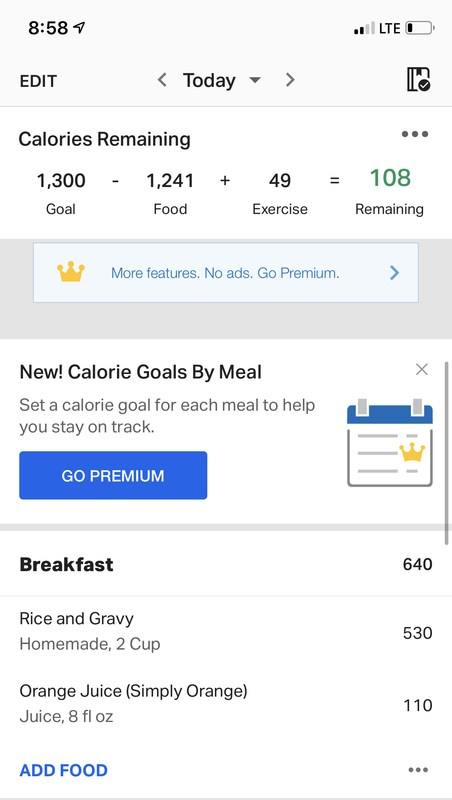Viewport: 452px width, 800px height.
Task: Dismiss the Calorie Goals By Meal card
Action: 421,369
